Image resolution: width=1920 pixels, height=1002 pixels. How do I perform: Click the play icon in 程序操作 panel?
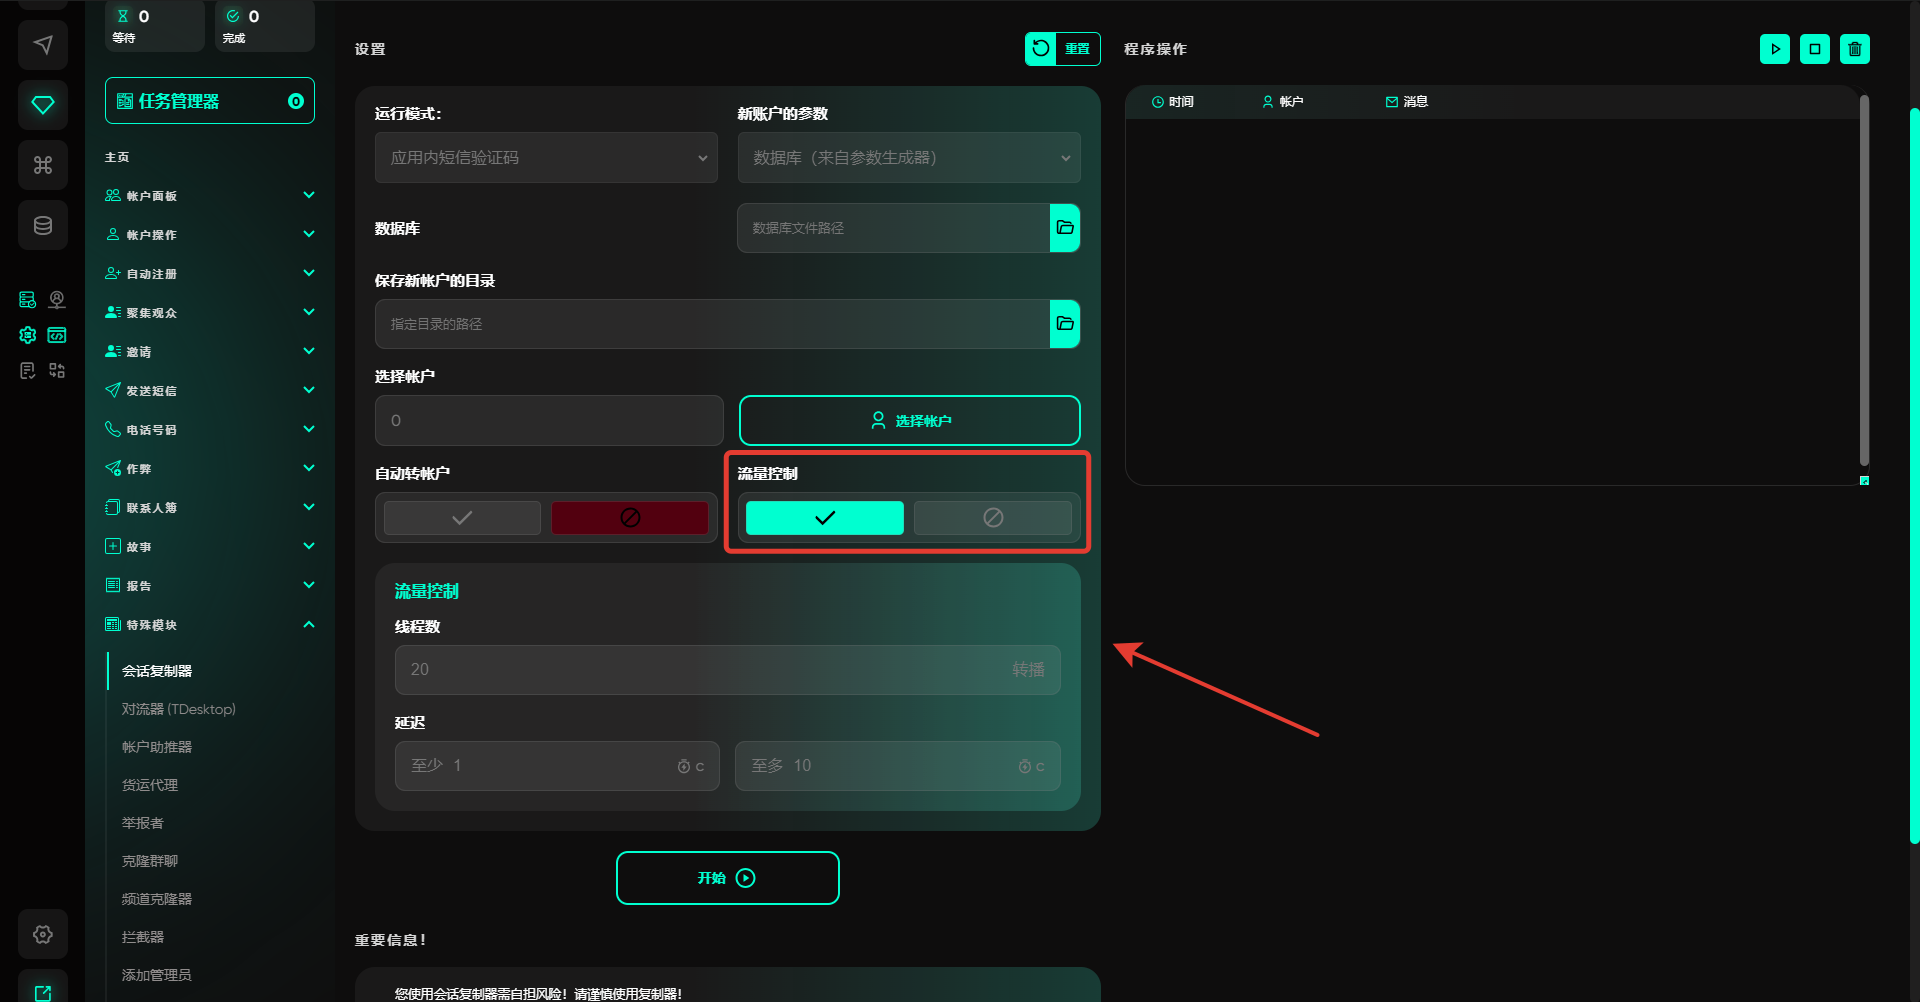pos(1775,49)
